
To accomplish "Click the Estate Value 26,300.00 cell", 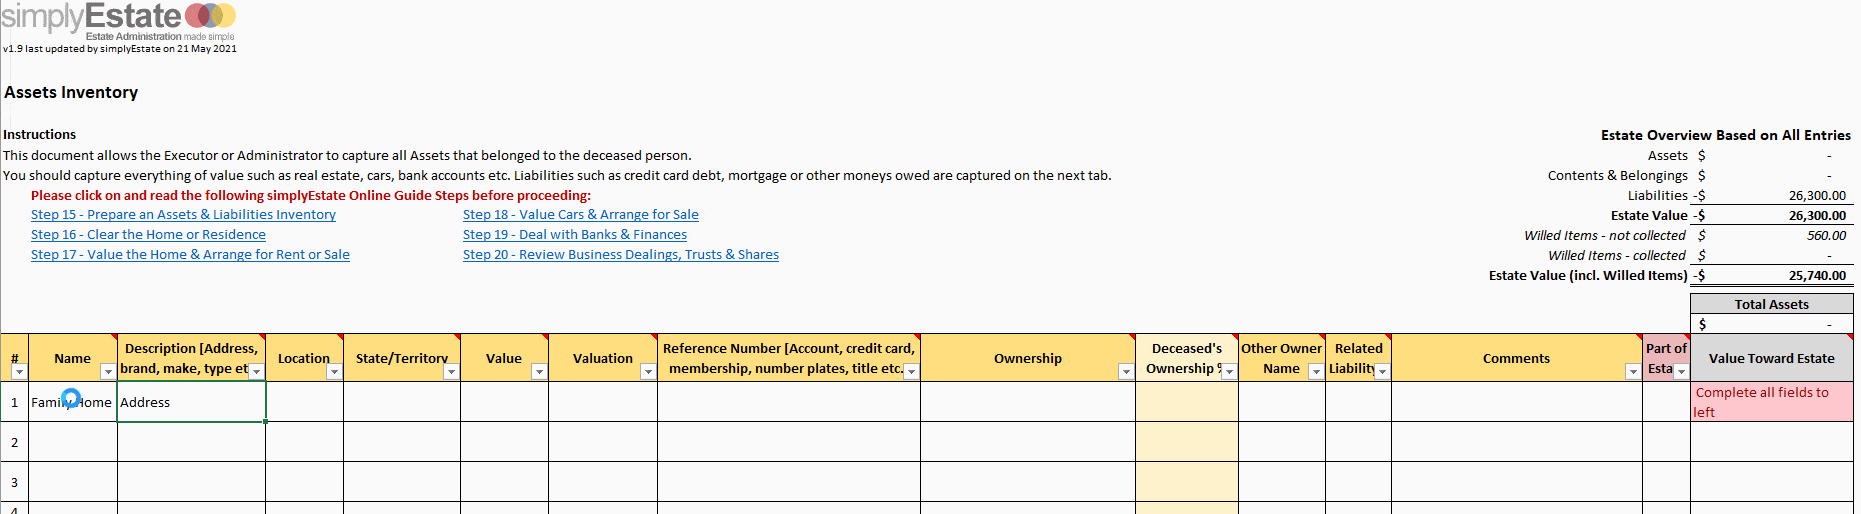I will click(1817, 216).
